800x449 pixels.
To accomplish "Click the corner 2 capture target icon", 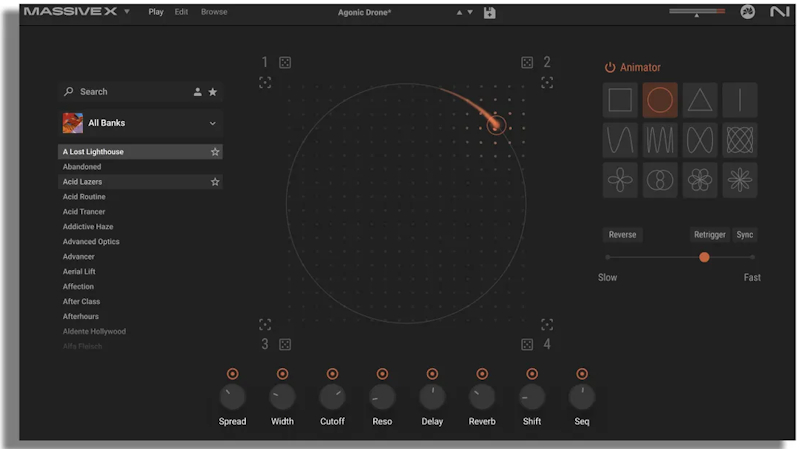I will coord(547,82).
